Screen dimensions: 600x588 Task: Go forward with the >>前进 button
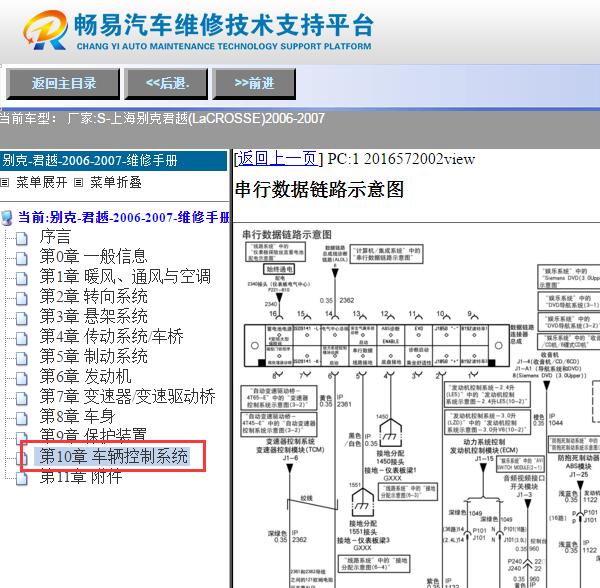click(254, 84)
